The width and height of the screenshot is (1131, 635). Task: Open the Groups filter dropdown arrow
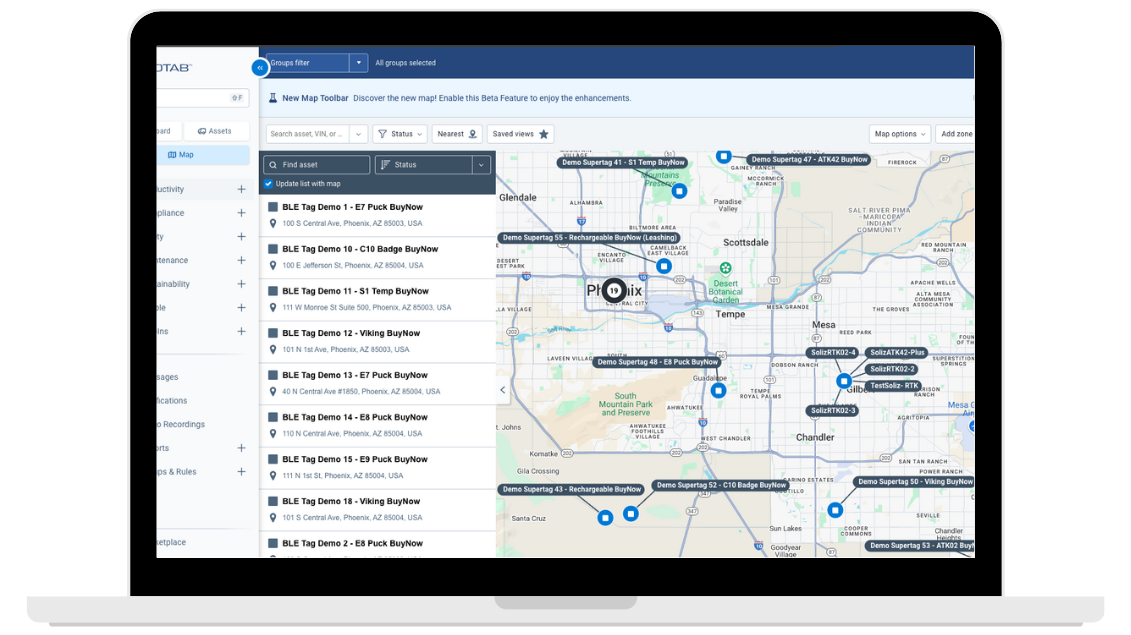358,63
